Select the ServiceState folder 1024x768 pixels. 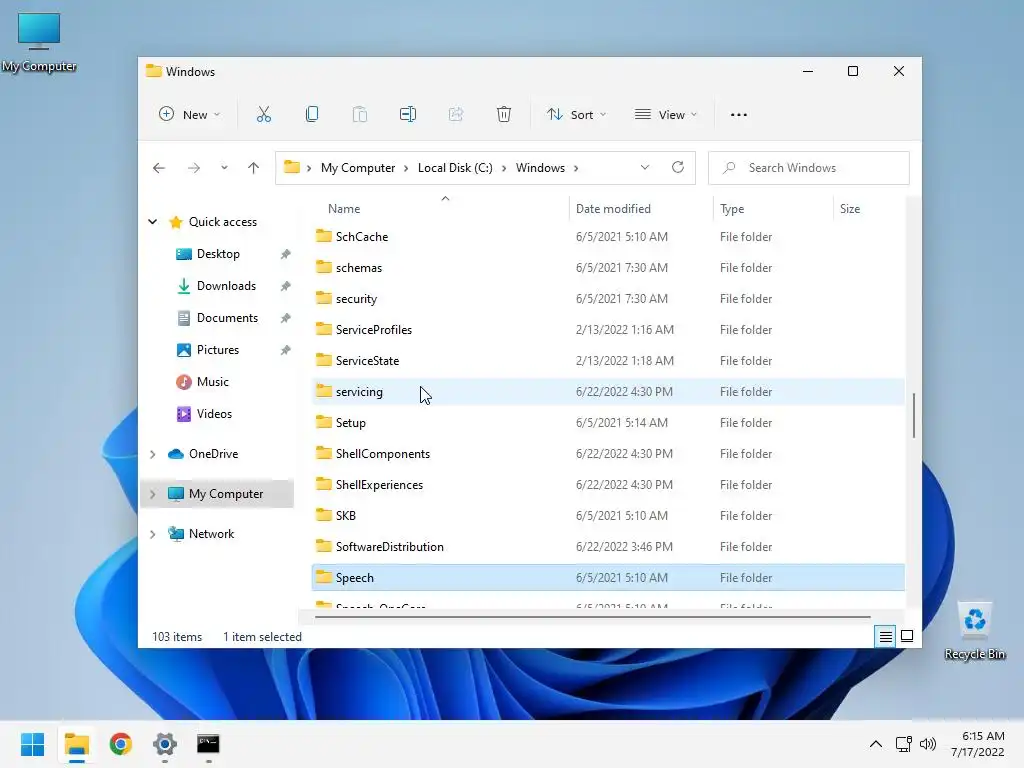pyautogui.click(x=608, y=360)
